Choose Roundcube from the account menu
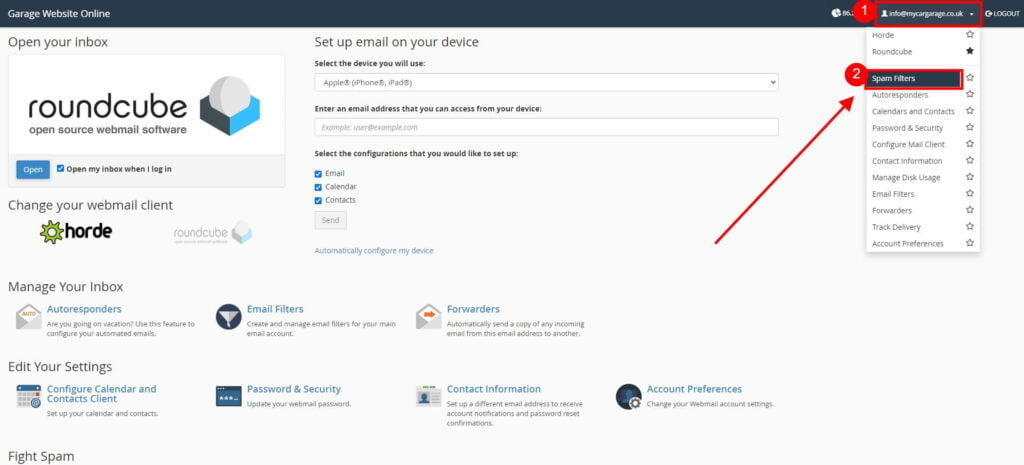This screenshot has width=1024, height=465. click(x=891, y=51)
